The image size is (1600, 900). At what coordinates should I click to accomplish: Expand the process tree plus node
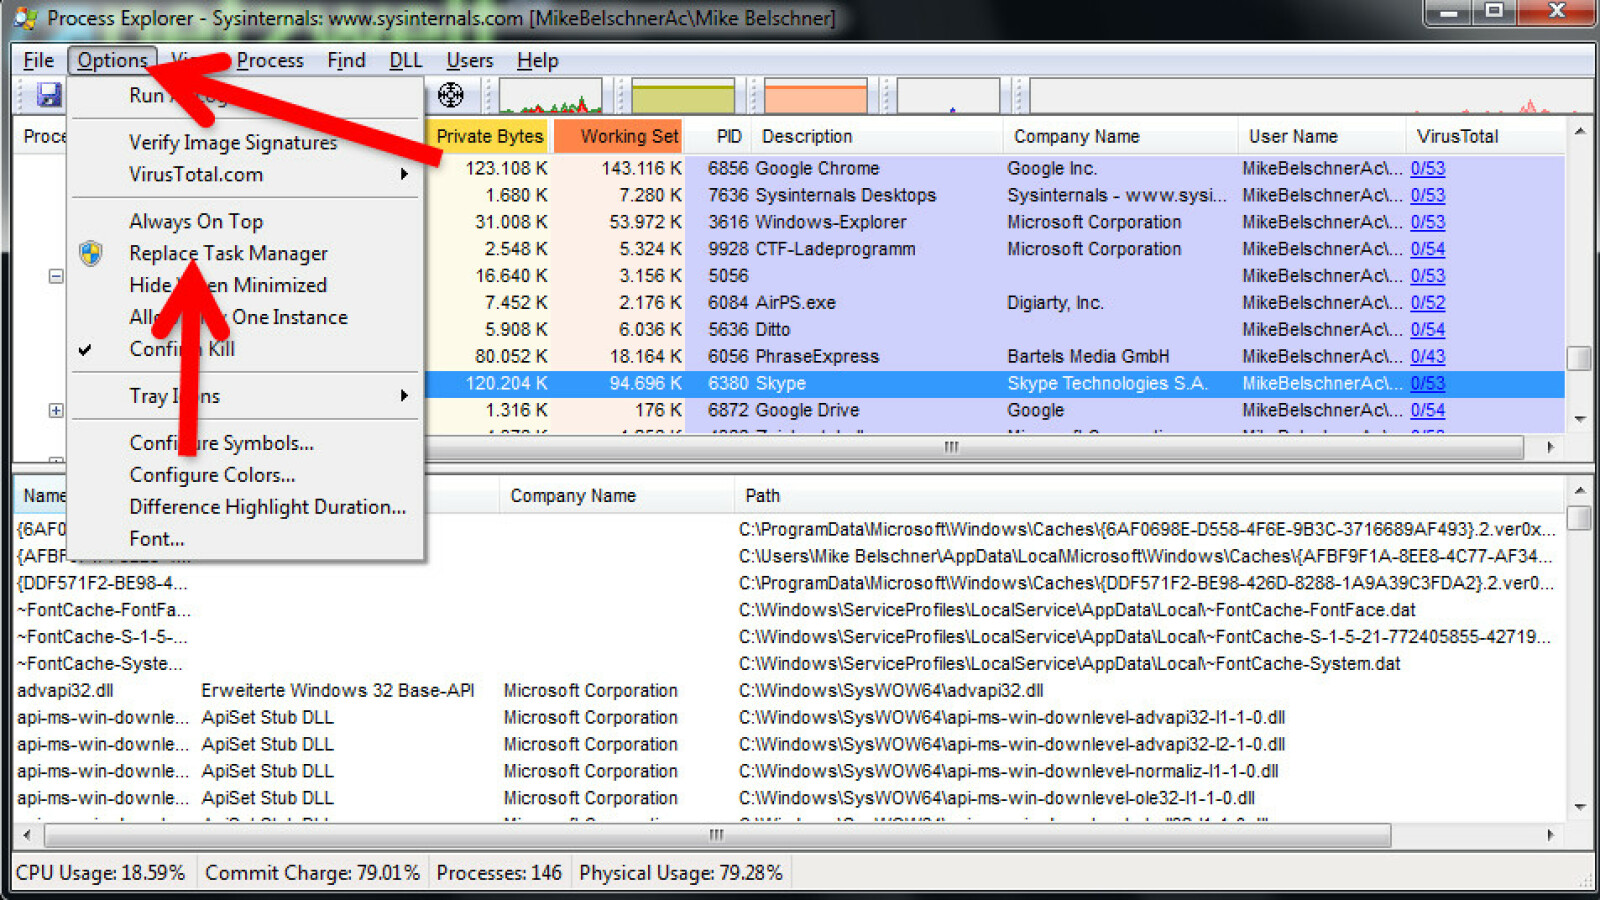(56, 410)
